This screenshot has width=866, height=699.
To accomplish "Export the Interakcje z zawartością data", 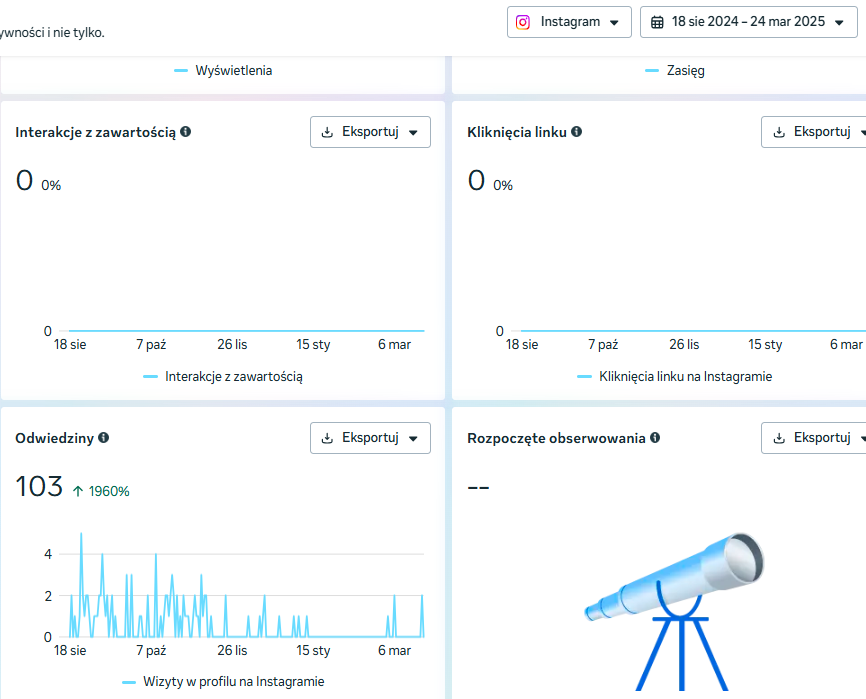I will 370,132.
